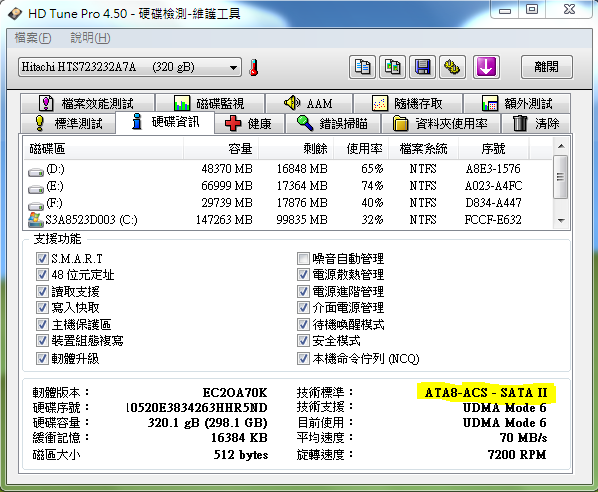Click the firmware version EC2OA70K
This screenshot has height=492, width=598.
pos(235,392)
